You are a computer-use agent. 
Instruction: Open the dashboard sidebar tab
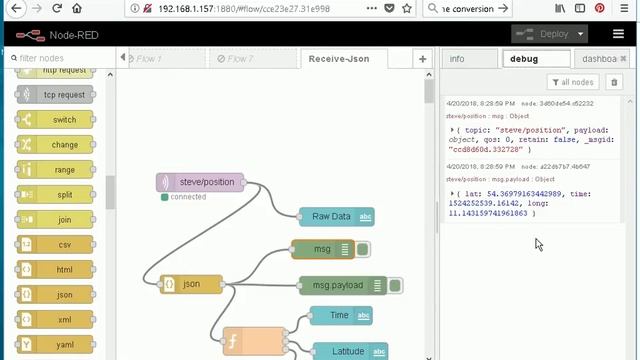(601, 59)
